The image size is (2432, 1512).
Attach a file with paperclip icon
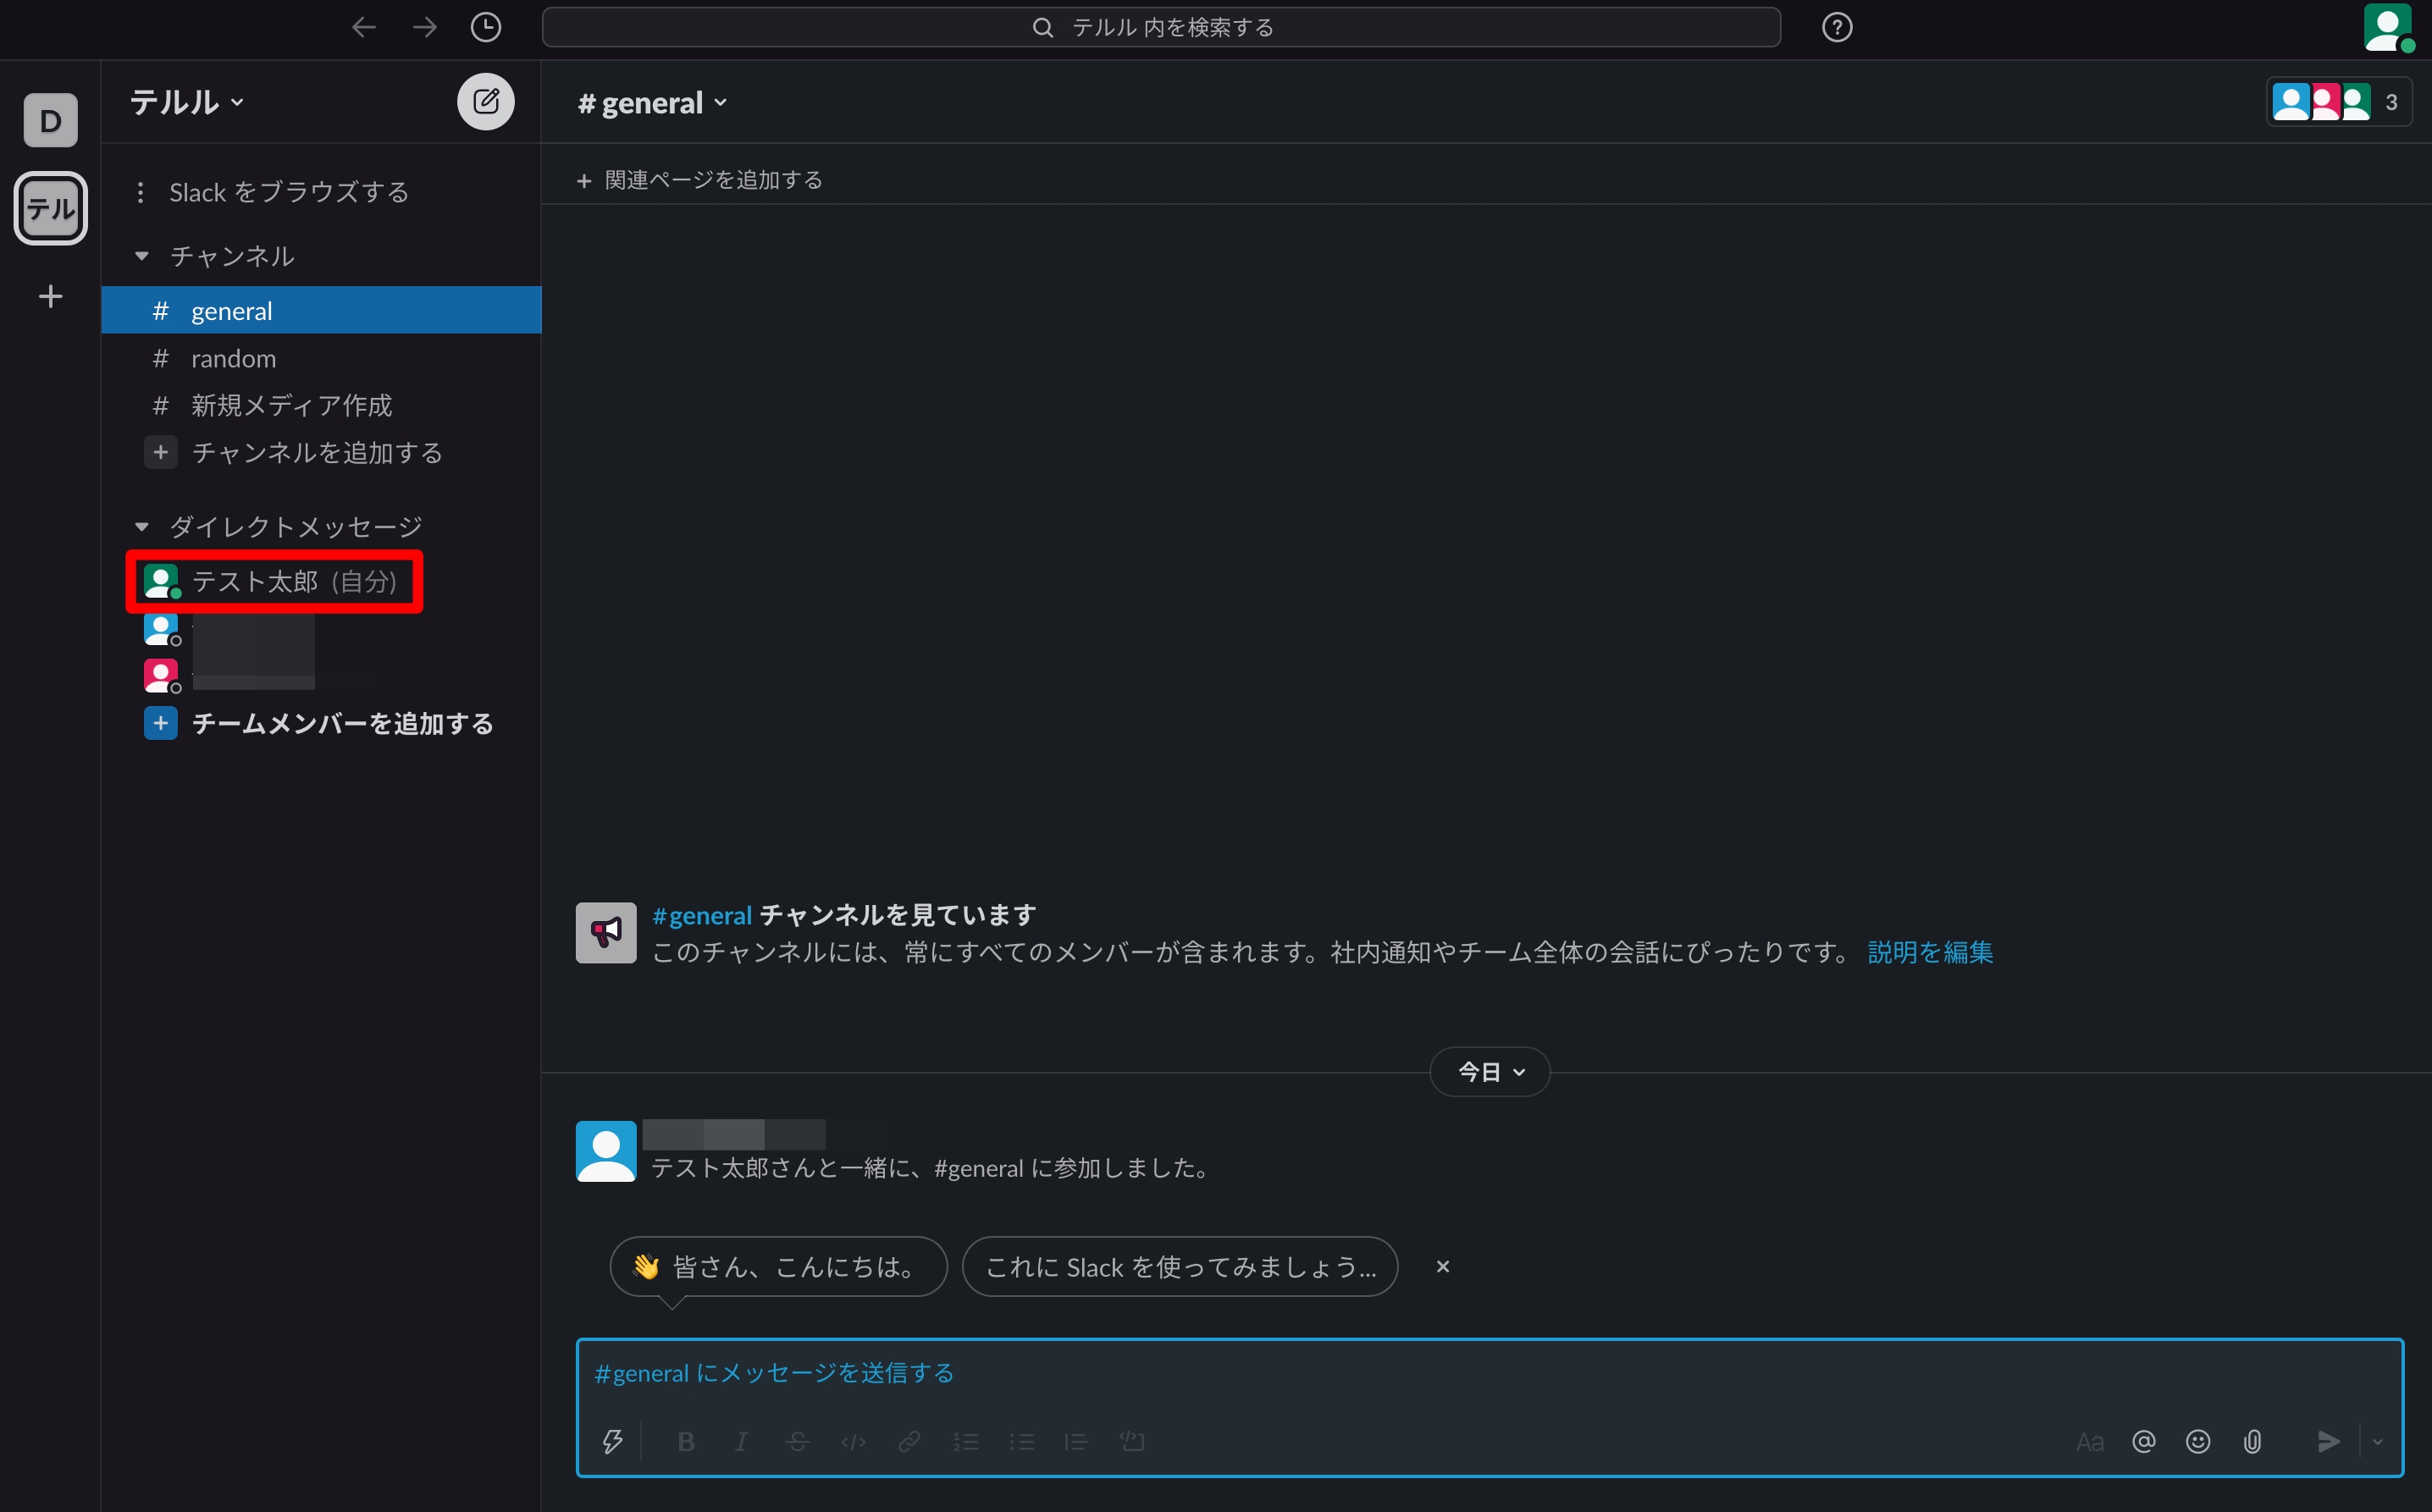tap(2252, 1441)
